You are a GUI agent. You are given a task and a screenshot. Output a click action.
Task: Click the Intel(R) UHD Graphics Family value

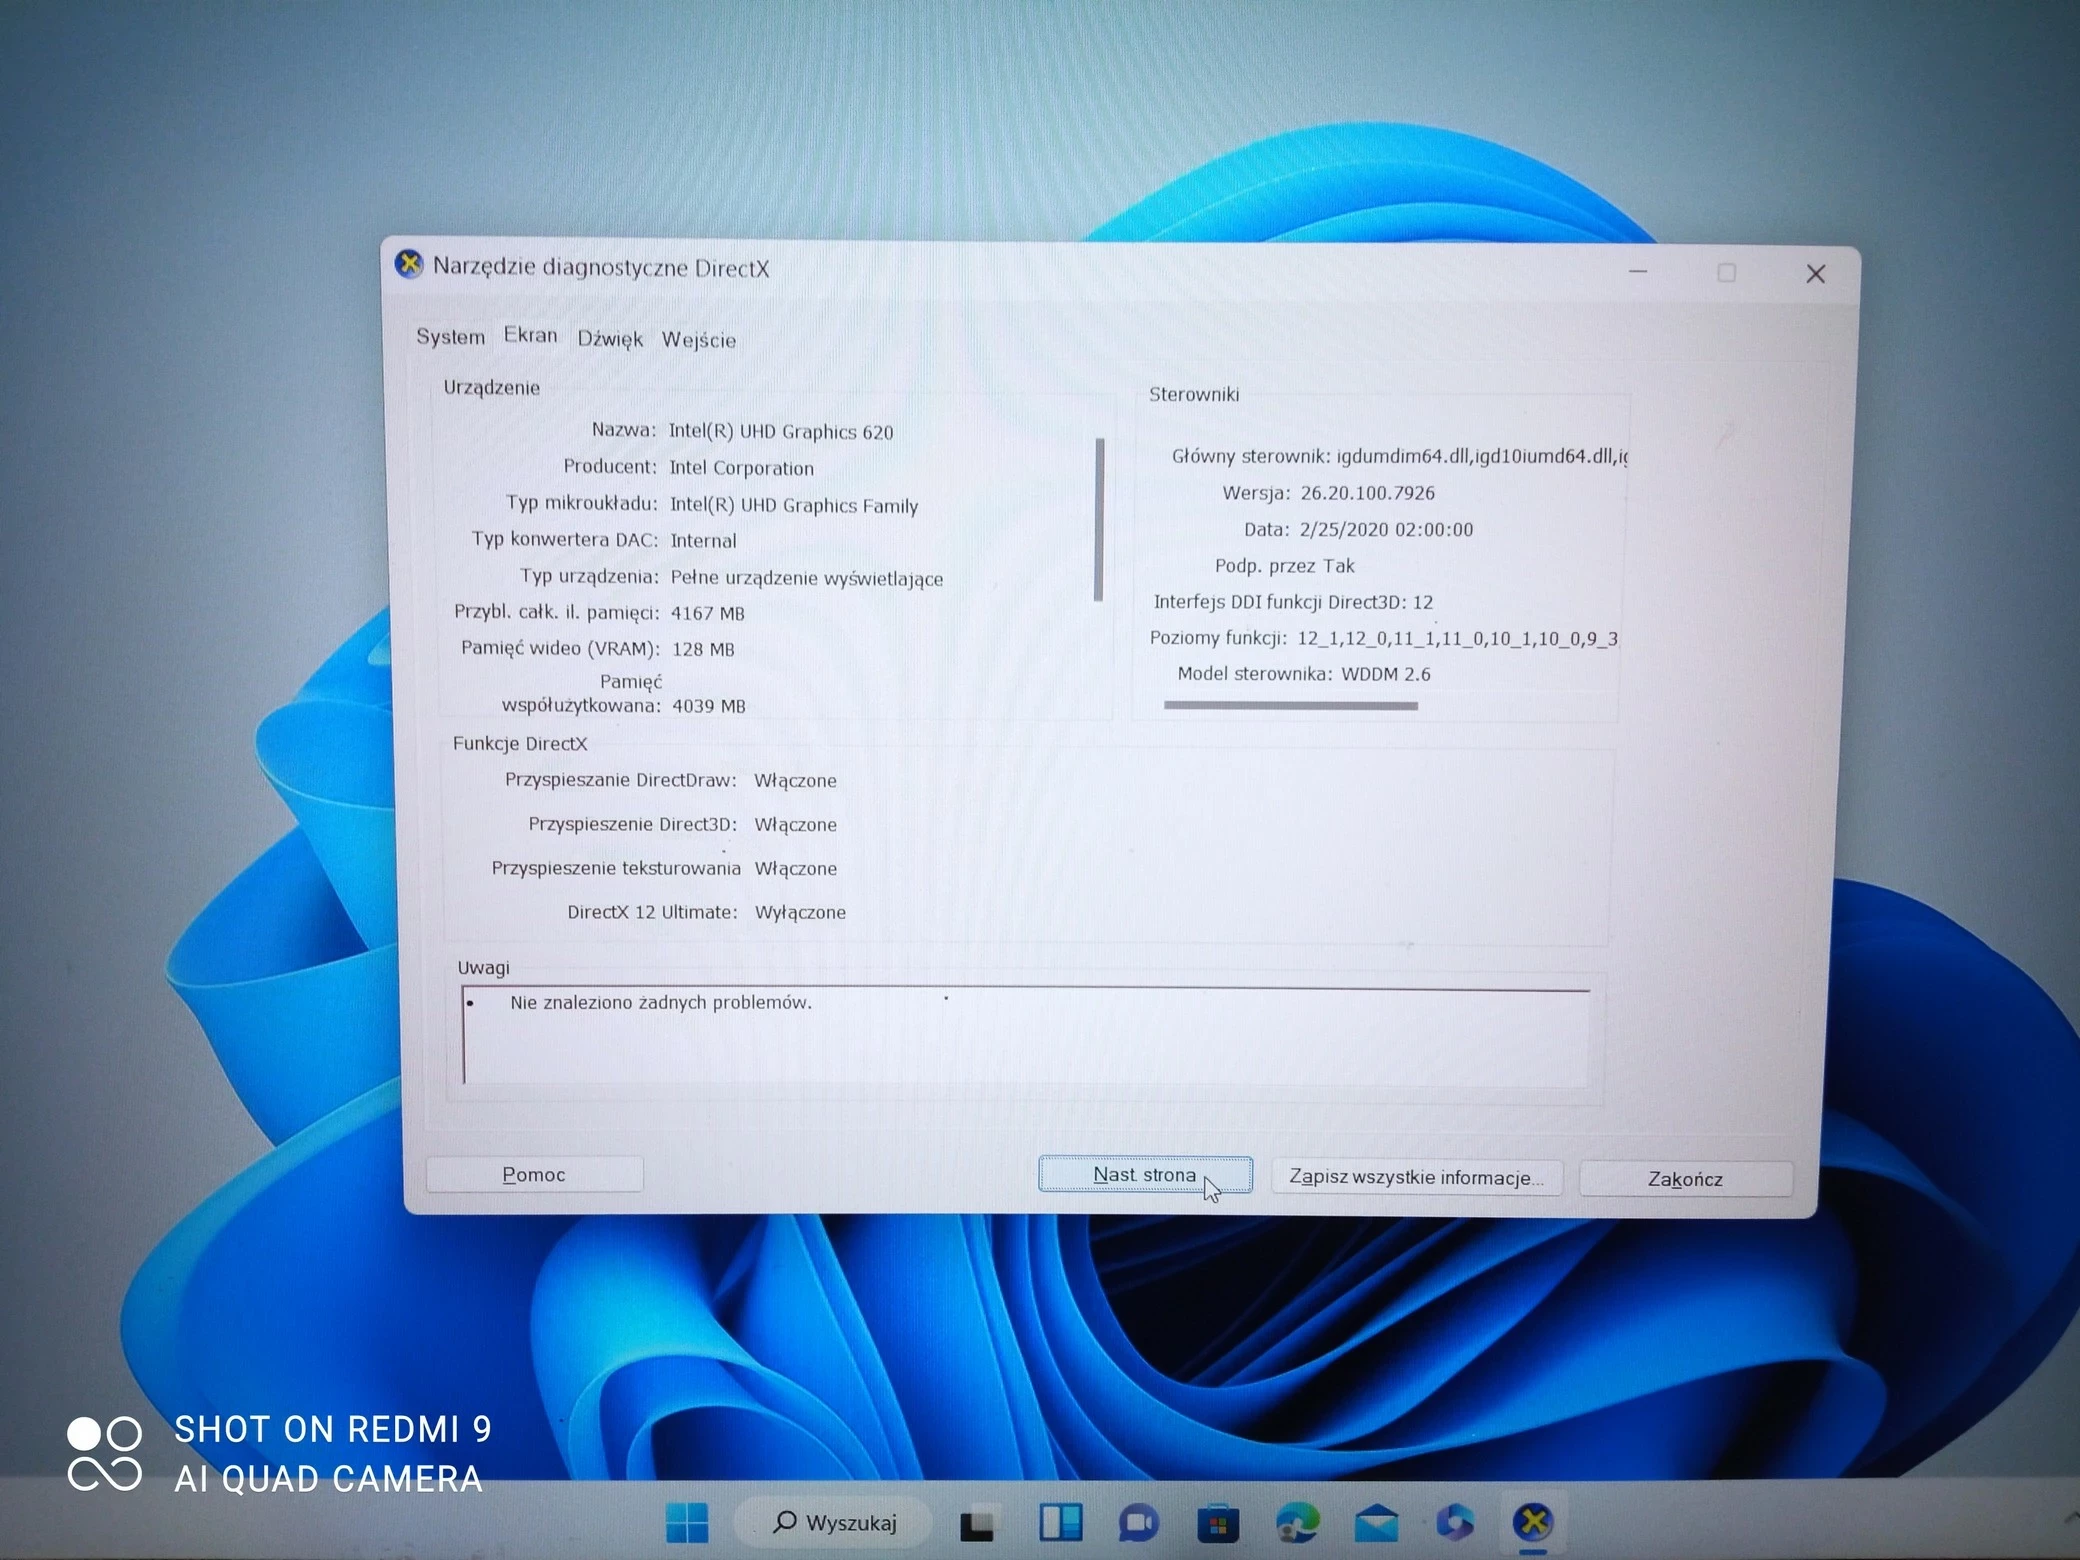click(x=794, y=505)
